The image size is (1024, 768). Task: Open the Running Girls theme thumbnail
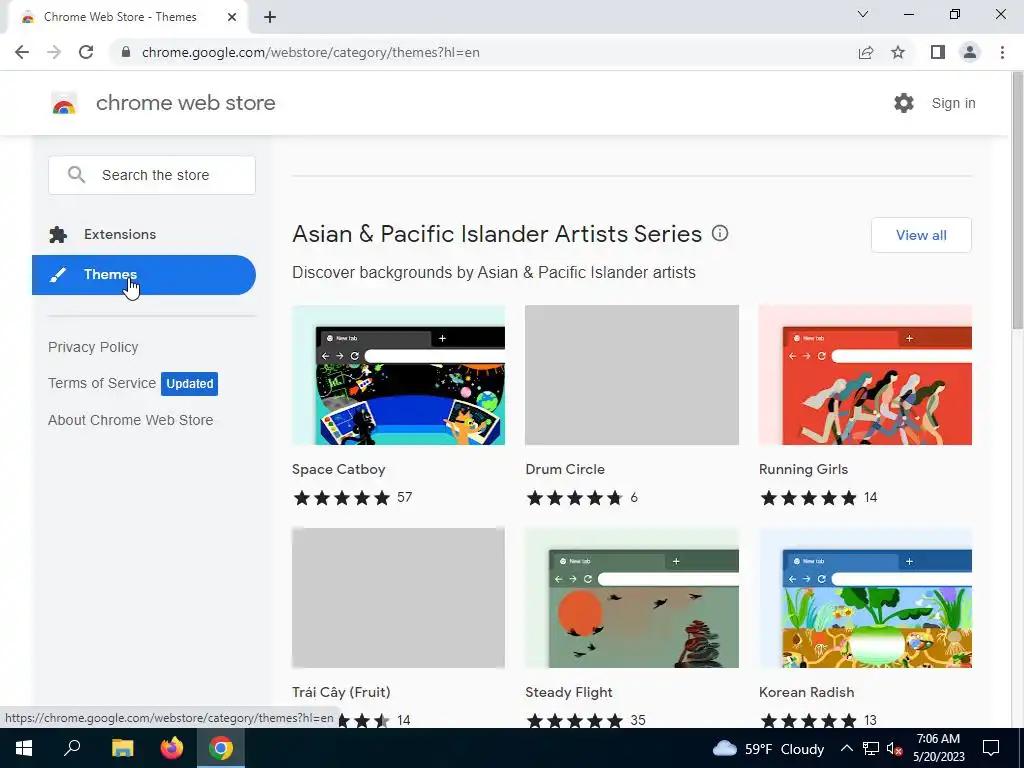point(865,375)
